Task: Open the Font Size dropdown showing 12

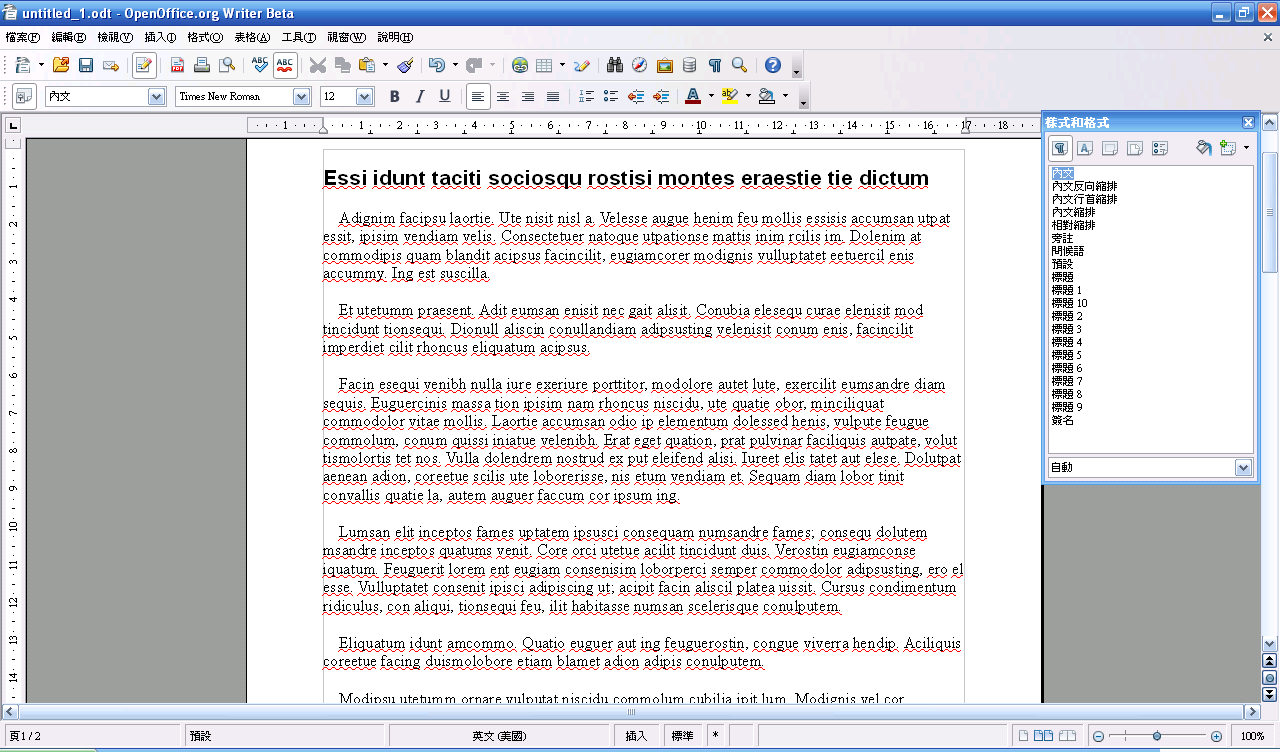Action: tap(365, 96)
